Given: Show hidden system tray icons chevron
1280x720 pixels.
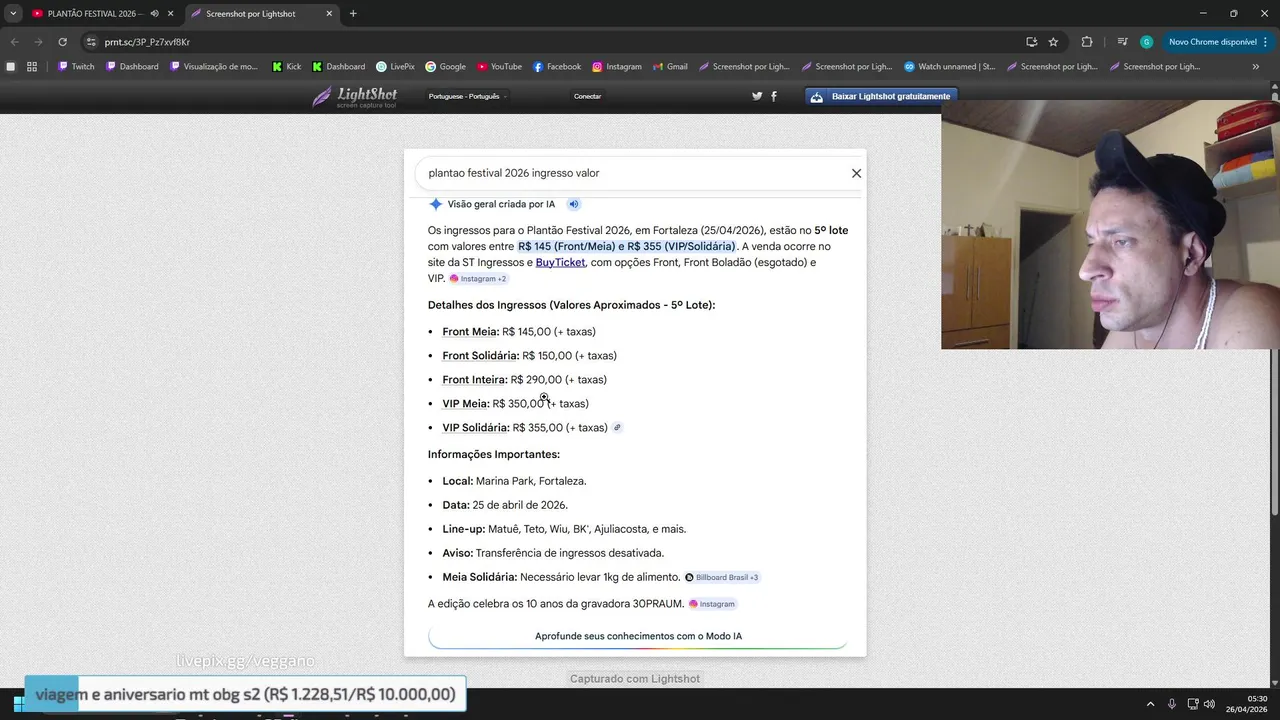Looking at the screenshot, I should tap(1150, 704).
